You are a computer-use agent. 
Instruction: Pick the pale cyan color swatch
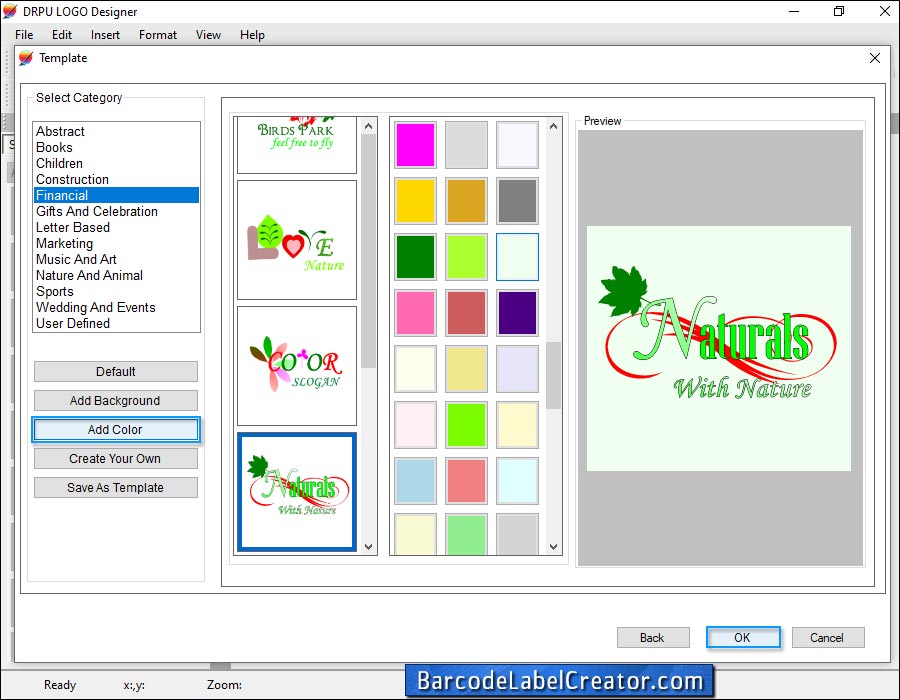517,481
